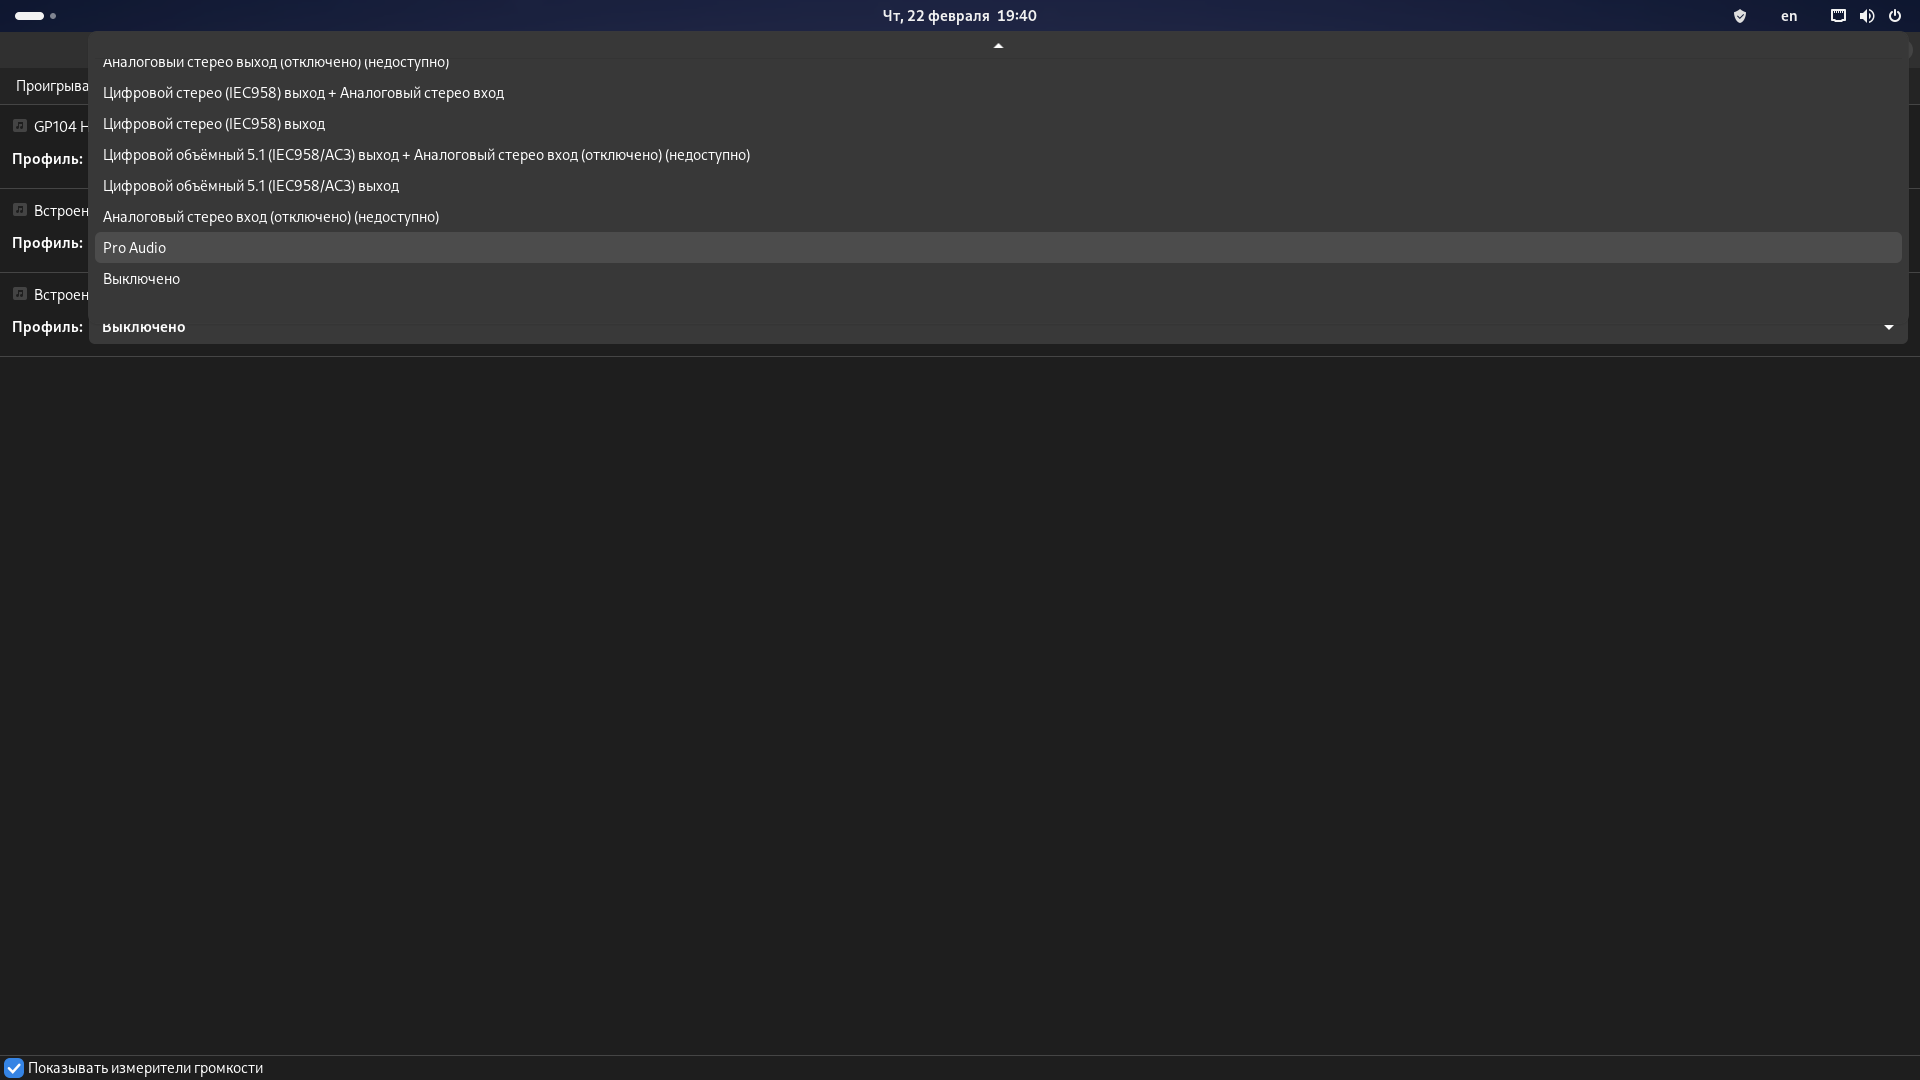Pick 'Цифровой стерео (IEC958) выход + Аналоговый стерео вход'
Viewport: 1920px width, 1080px height.
click(x=998, y=93)
